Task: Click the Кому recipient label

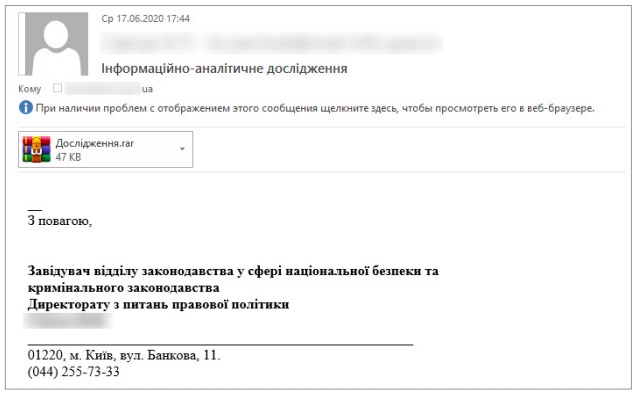Action: point(30,89)
